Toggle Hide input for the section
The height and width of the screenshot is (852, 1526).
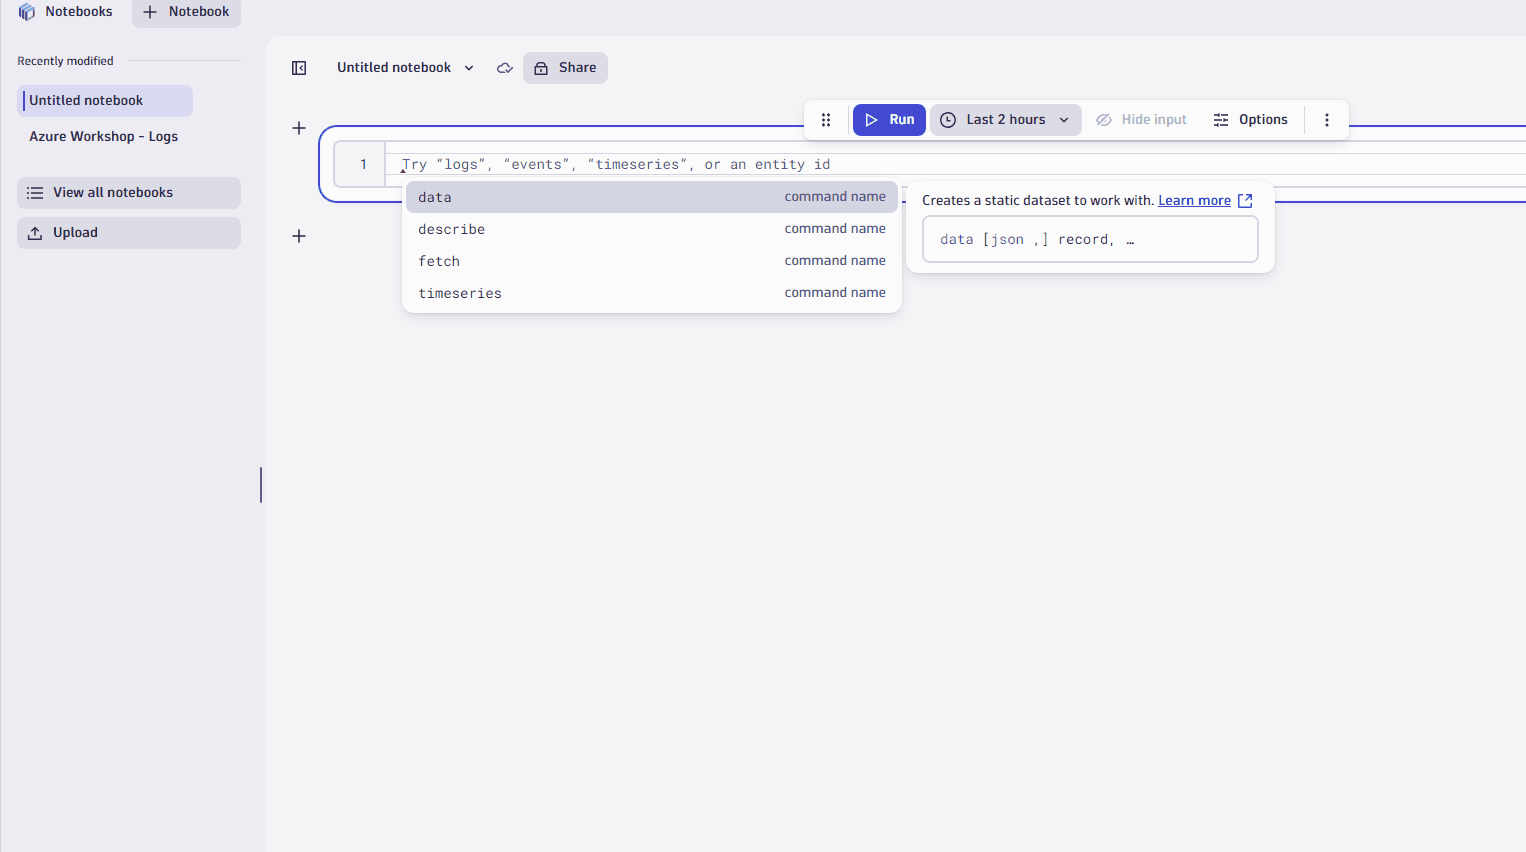[x=1141, y=120]
